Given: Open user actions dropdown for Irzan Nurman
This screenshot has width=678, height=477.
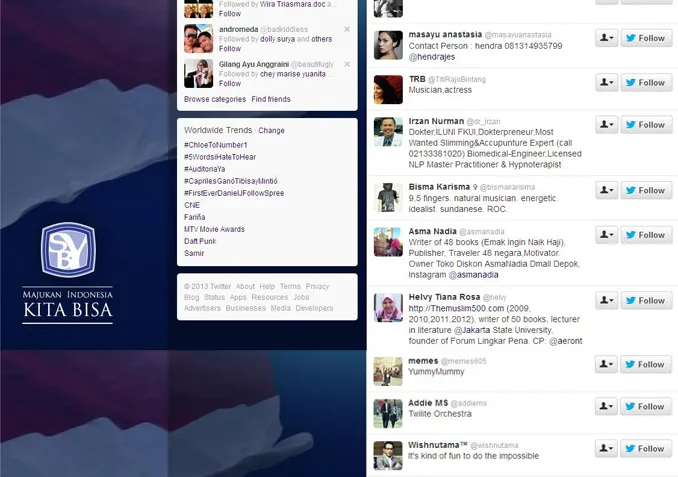Looking at the screenshot, I should coord(607,125).
